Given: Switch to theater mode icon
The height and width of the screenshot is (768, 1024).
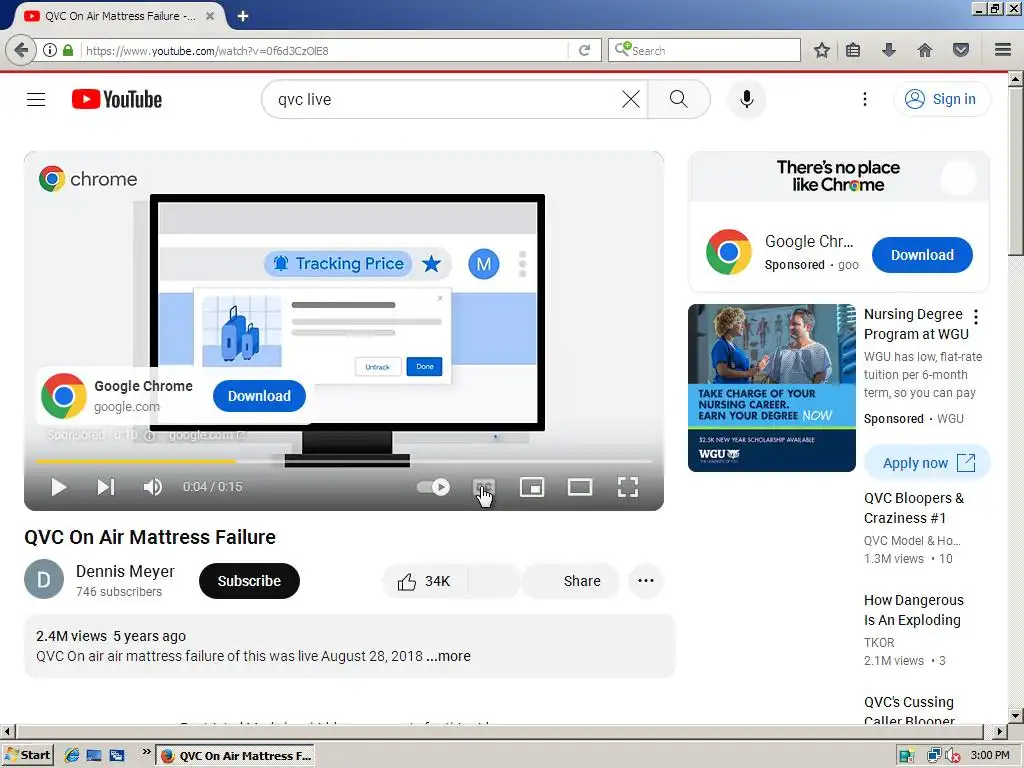Looking at the screenshot, I should coord(580,487).
